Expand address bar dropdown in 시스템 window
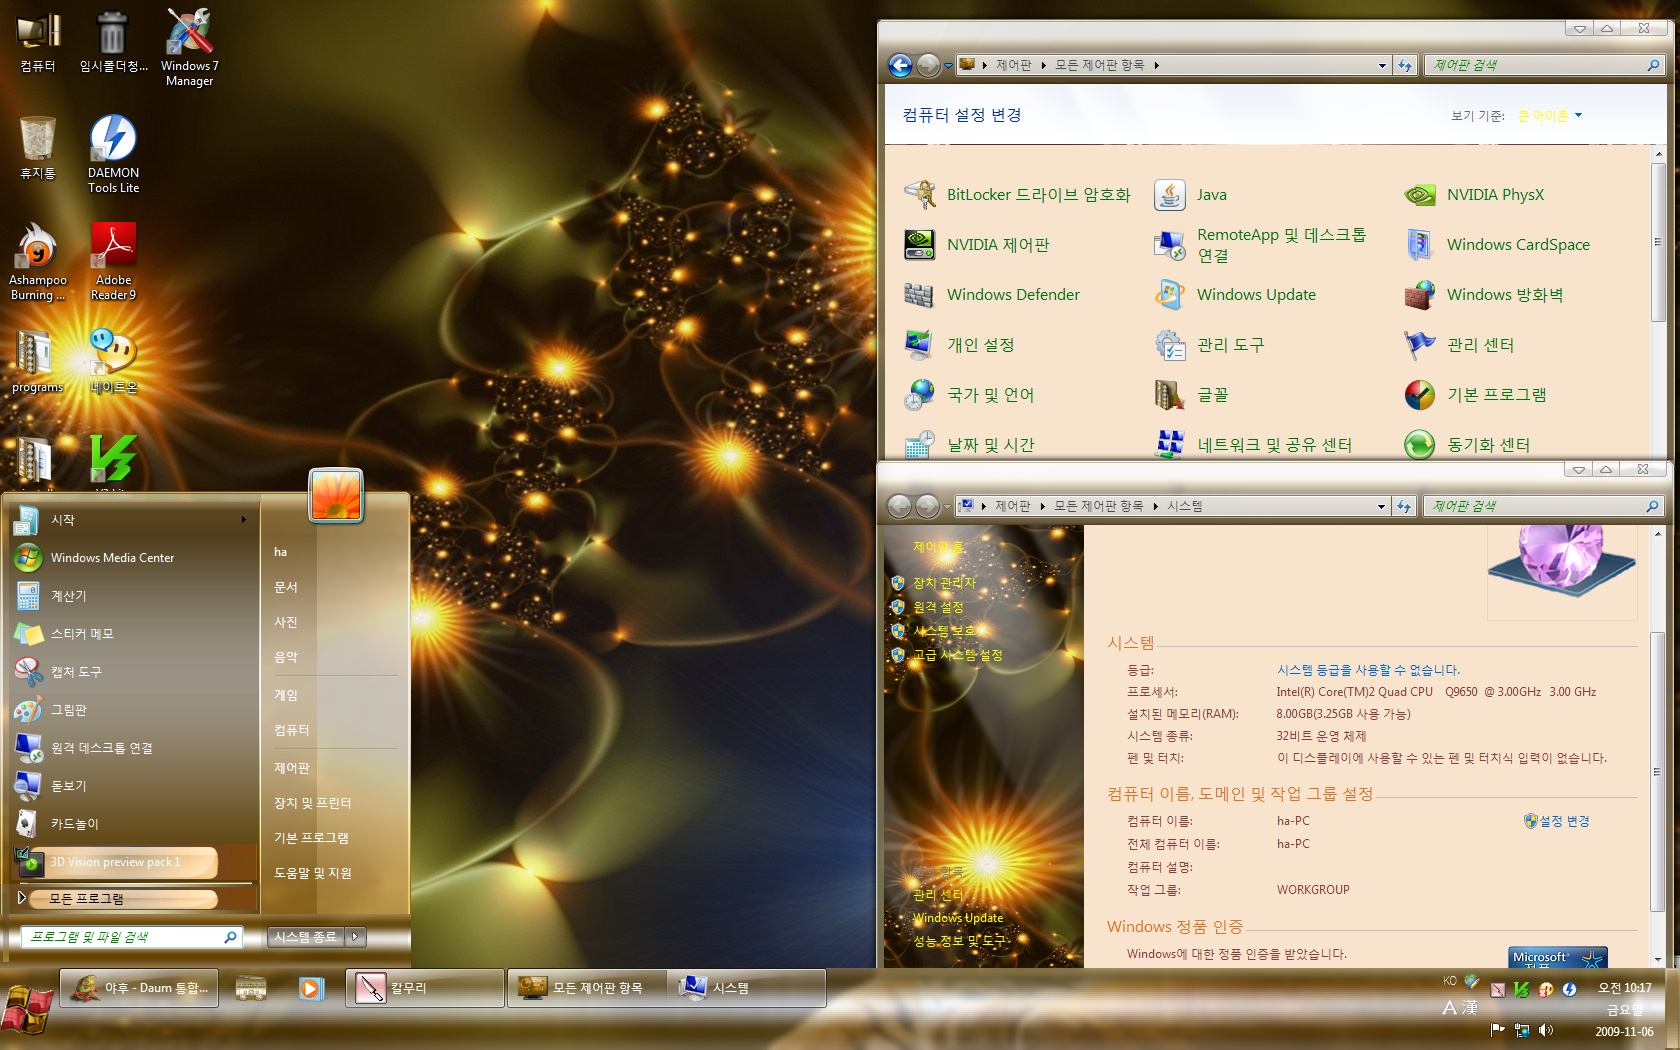Screen dimensions: 1680x1050 [1381, 506]
